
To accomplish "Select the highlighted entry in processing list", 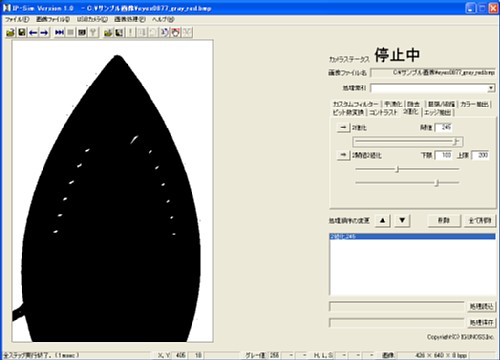I will click(412, 236).
